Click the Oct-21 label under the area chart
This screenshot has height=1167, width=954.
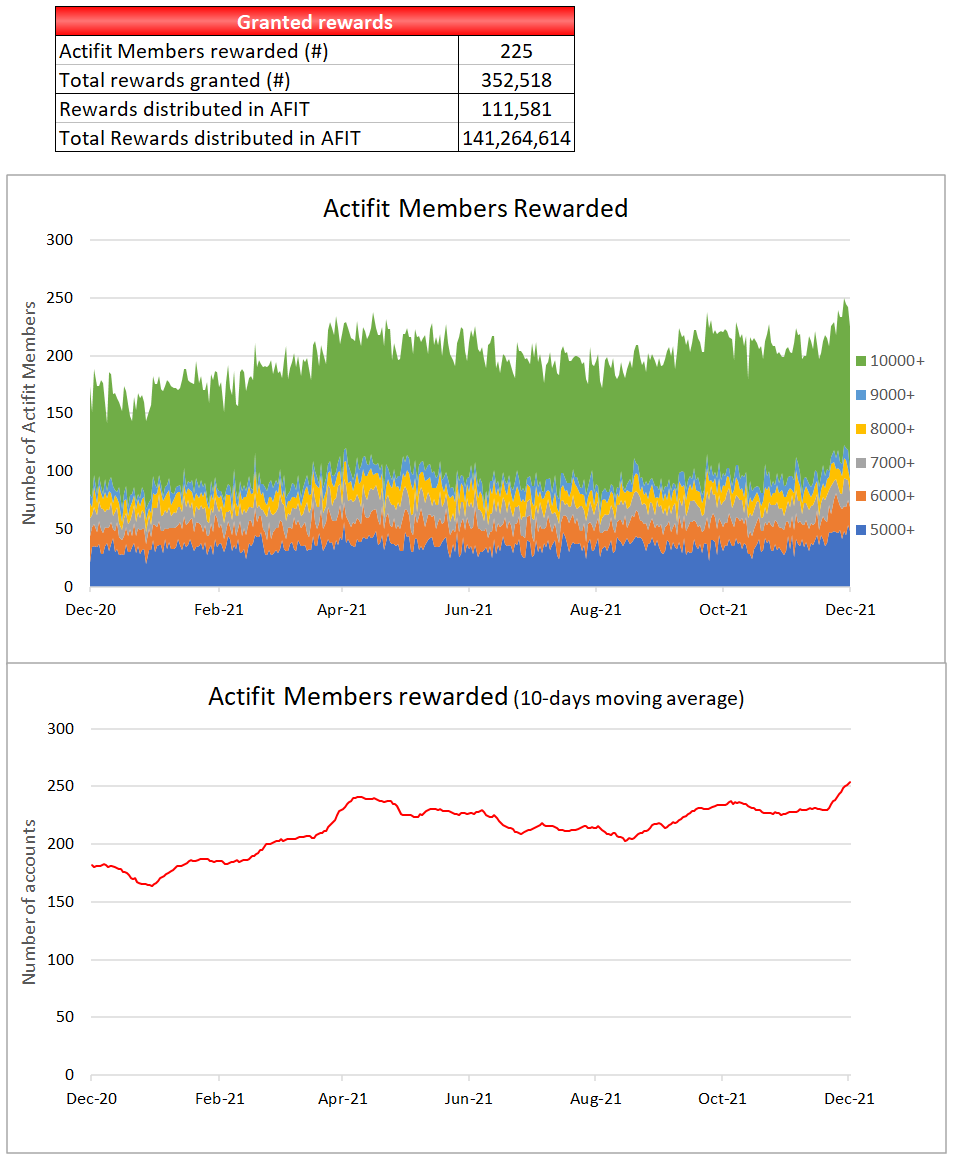tap(723, 610)
